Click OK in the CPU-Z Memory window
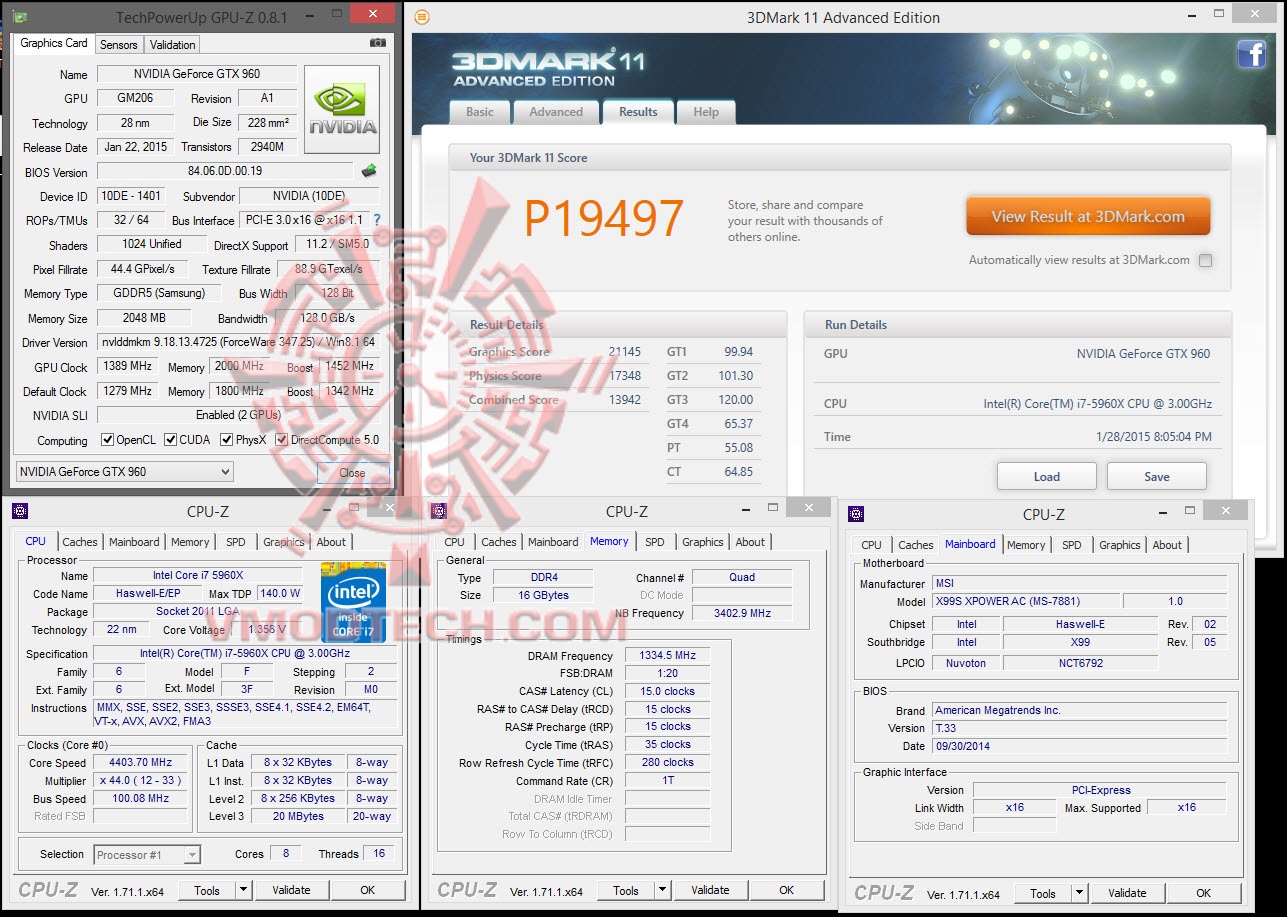Image resolution: width=1287 pixels, height=917 pixels. click(787, 890)
